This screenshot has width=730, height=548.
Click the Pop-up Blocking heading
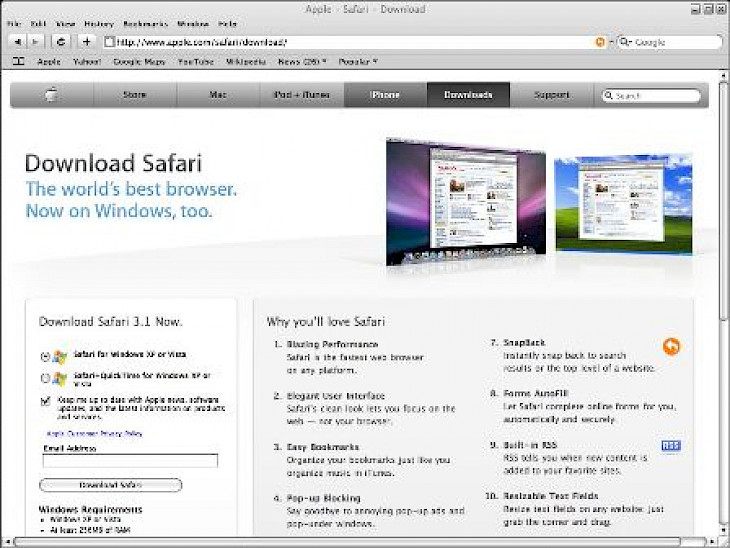[324, 498]
